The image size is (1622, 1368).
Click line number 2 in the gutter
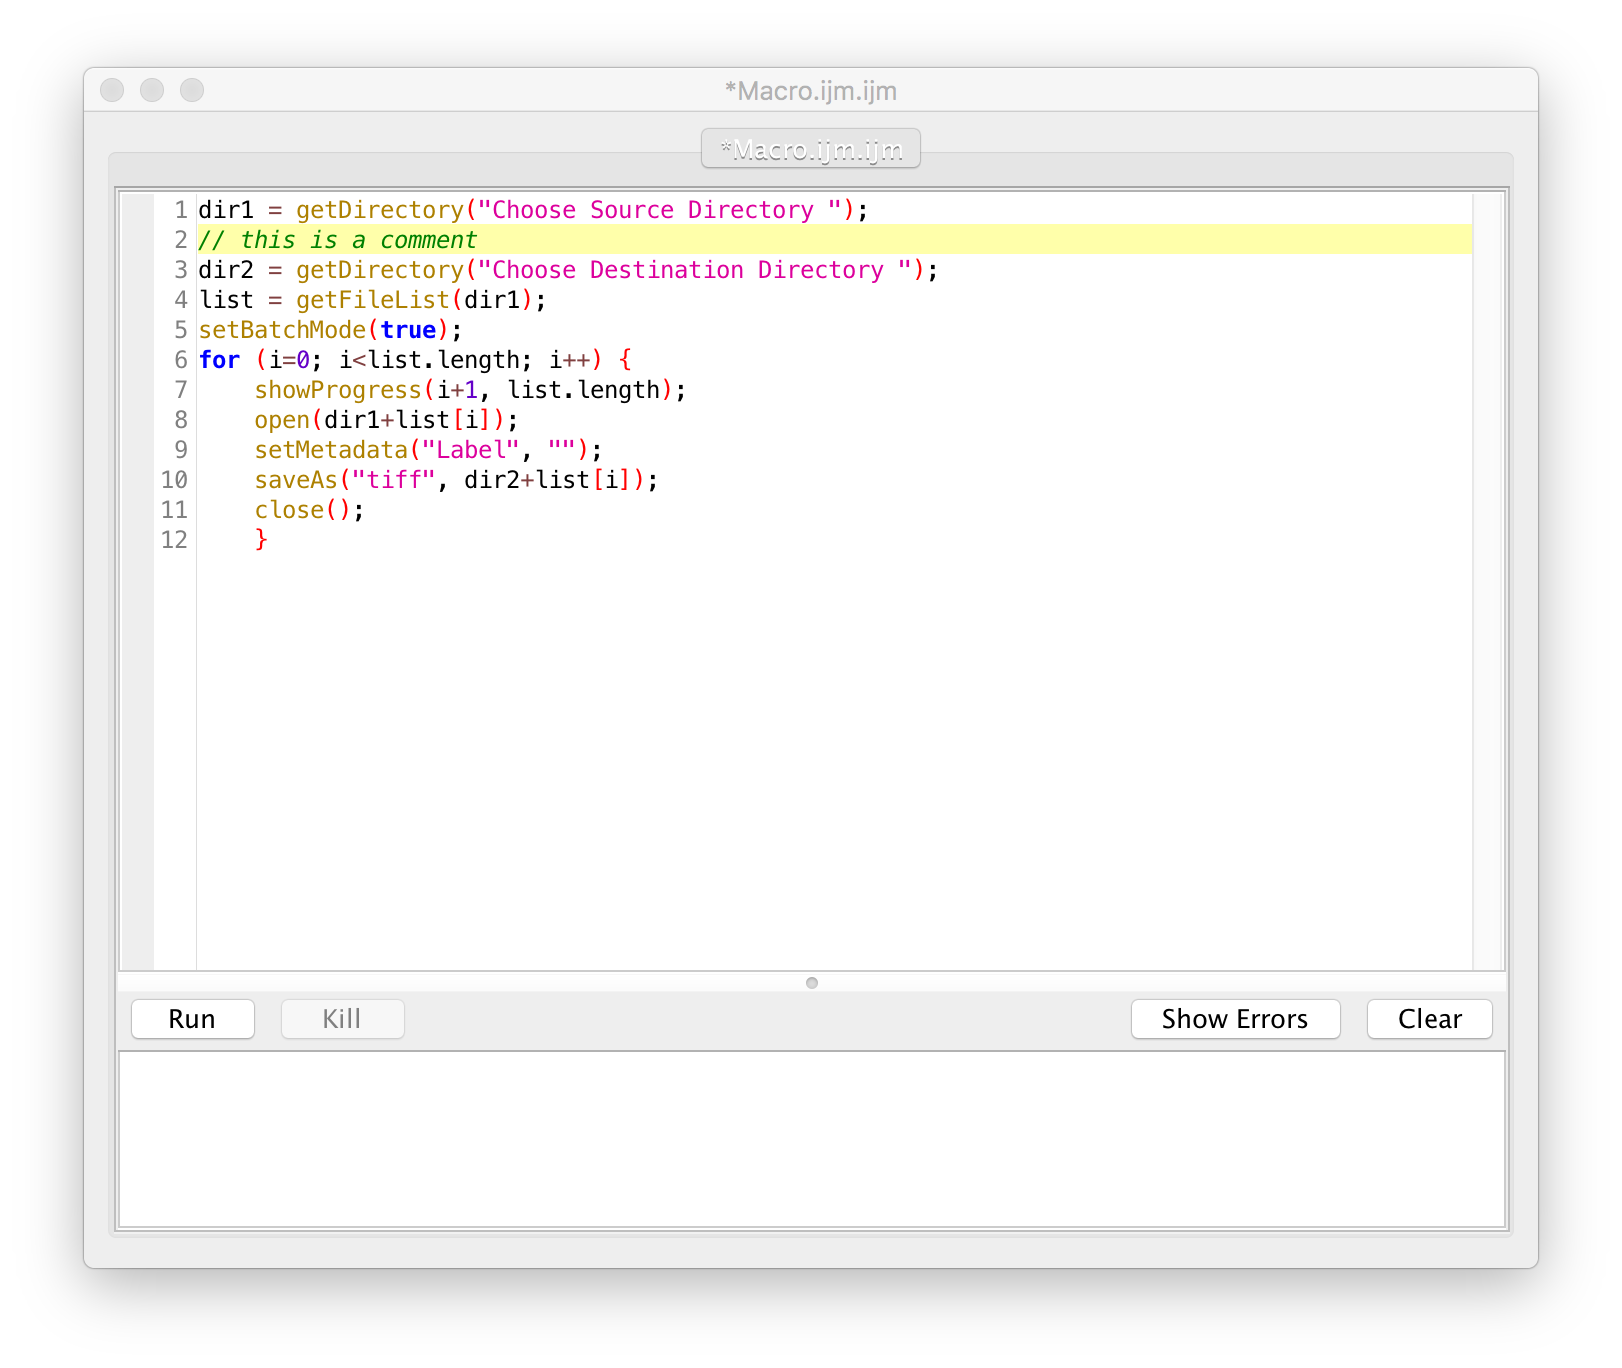point(181,240)
